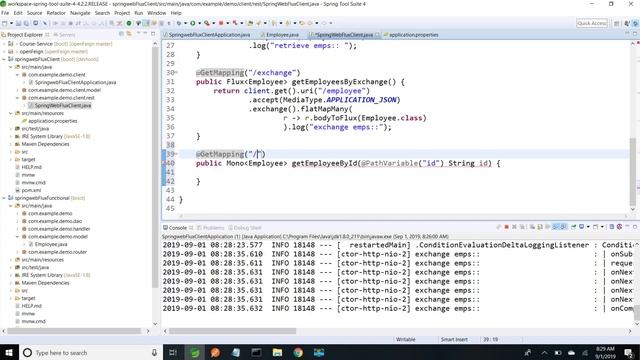Screen dimensions: 640x360
Task: Click the Save toolbar icon
Action: pyautogui.click(x=18, y=23)
